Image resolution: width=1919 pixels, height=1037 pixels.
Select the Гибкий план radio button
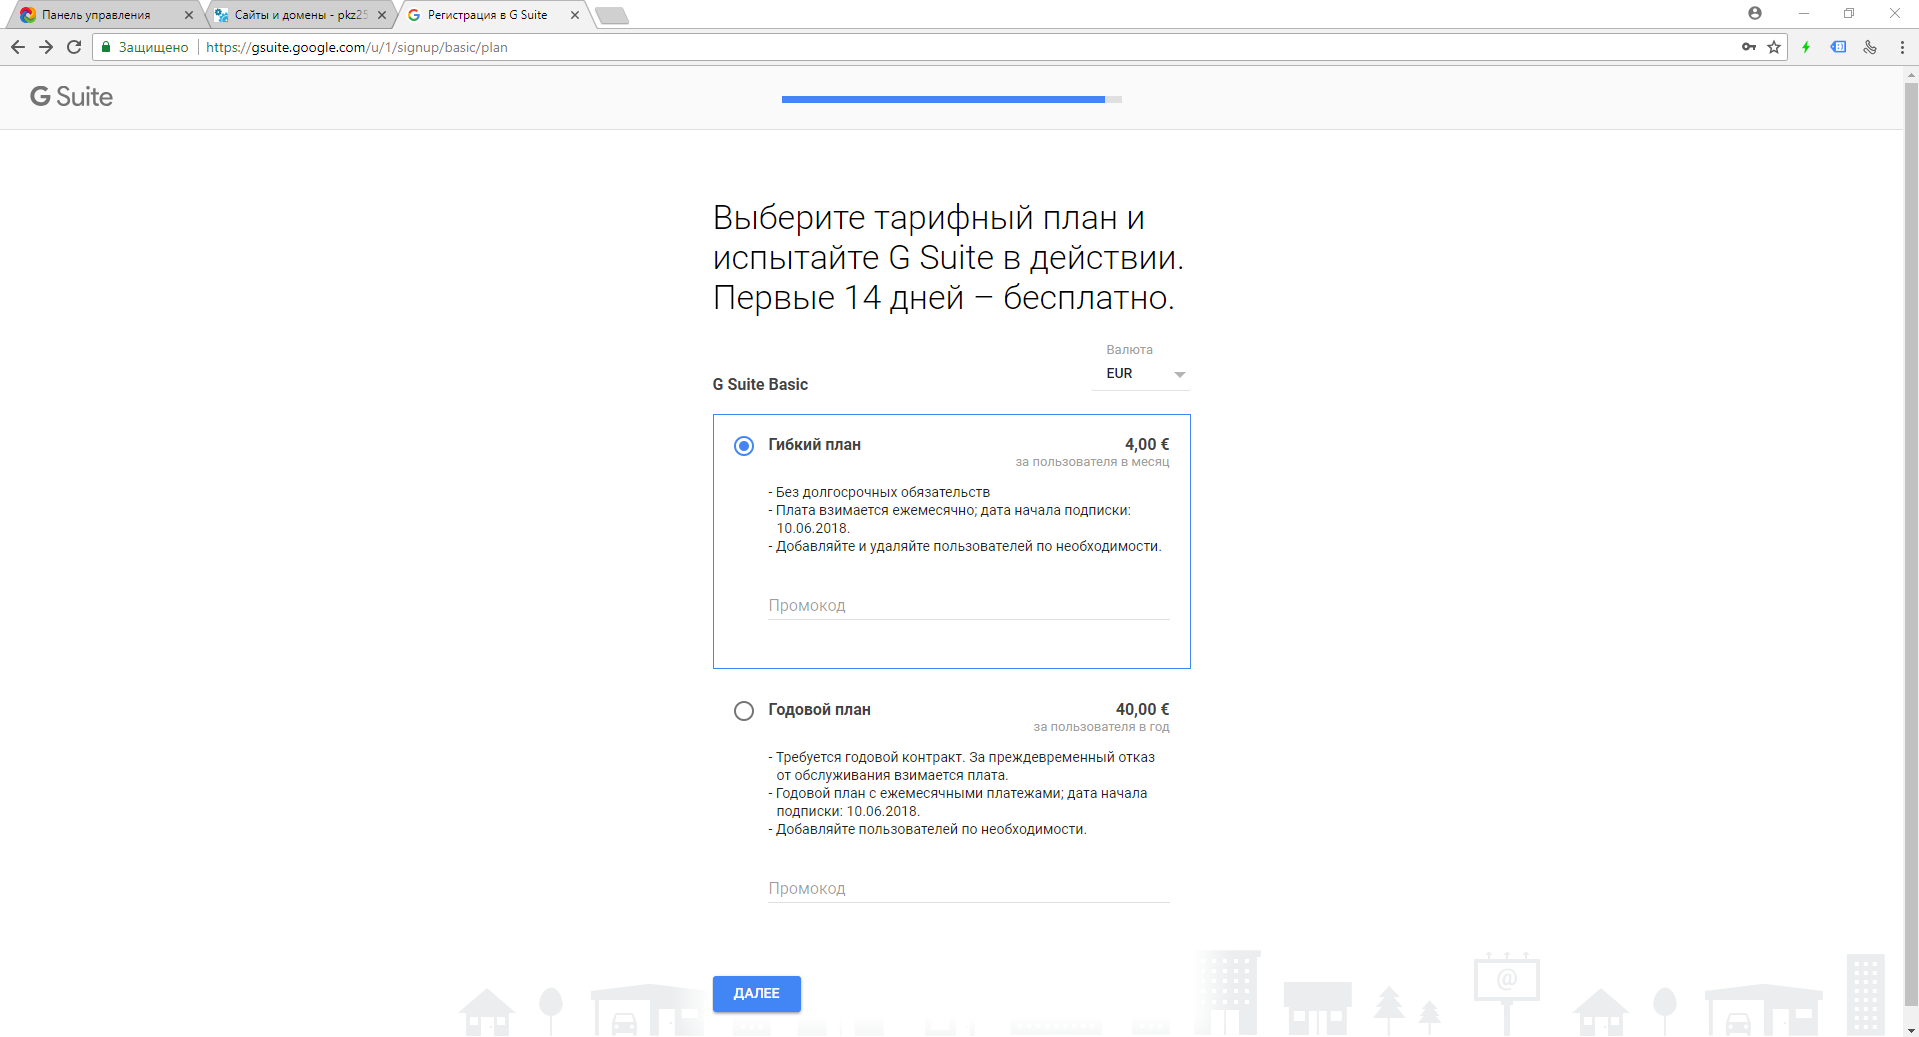pyautogui.click(x=743, y=446)
